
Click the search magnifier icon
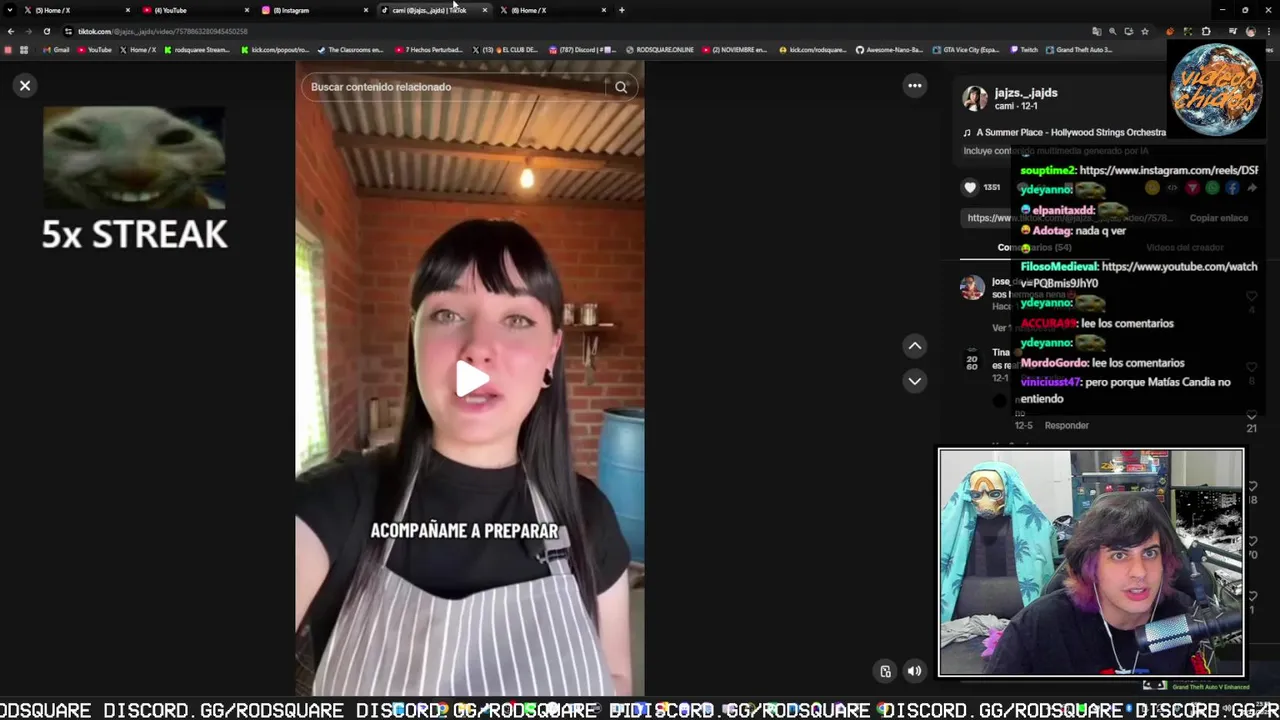click(x=621, y=87)
